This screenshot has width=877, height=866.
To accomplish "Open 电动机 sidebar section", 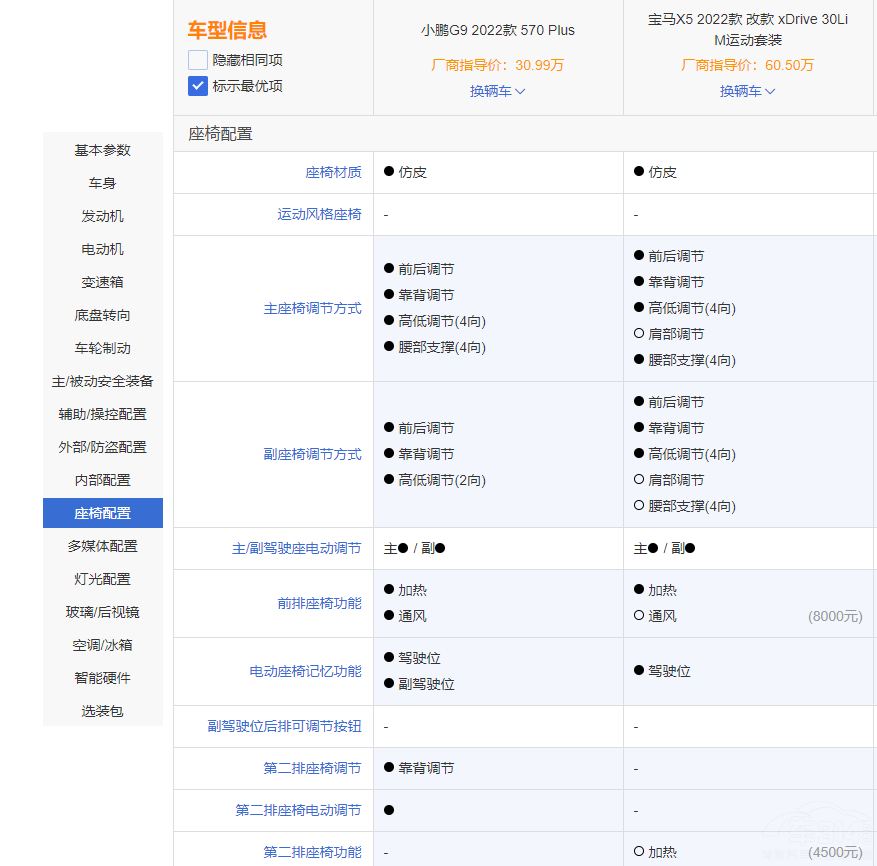I will pos(102,249).
